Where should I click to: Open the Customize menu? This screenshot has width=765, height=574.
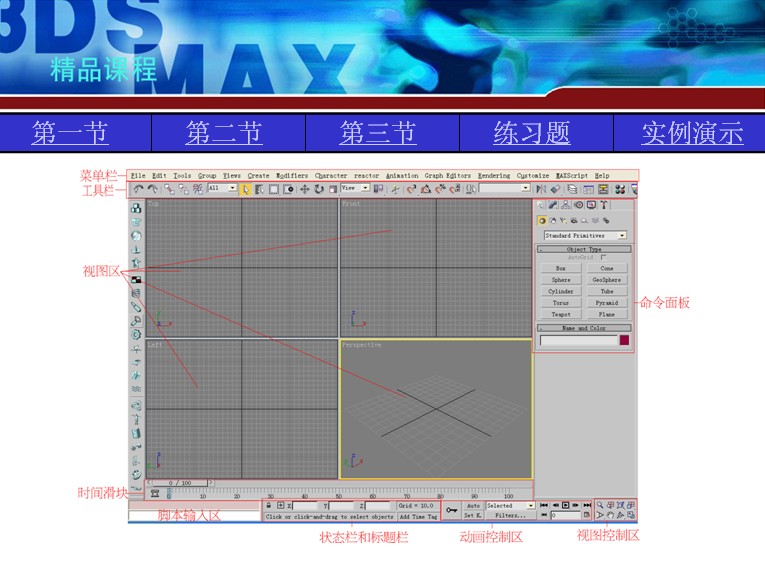[533, 176]
